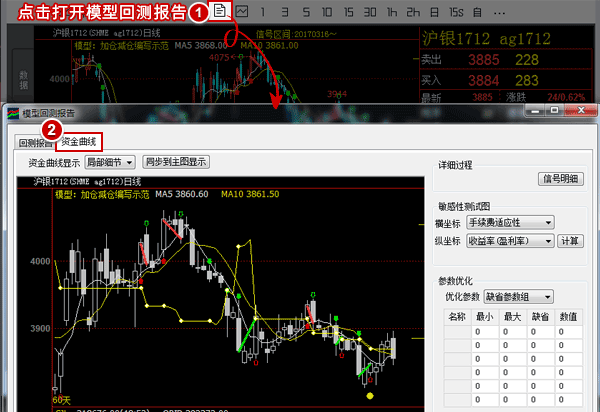
Task: Click the 信号明细 button
Action: (559, 179)
